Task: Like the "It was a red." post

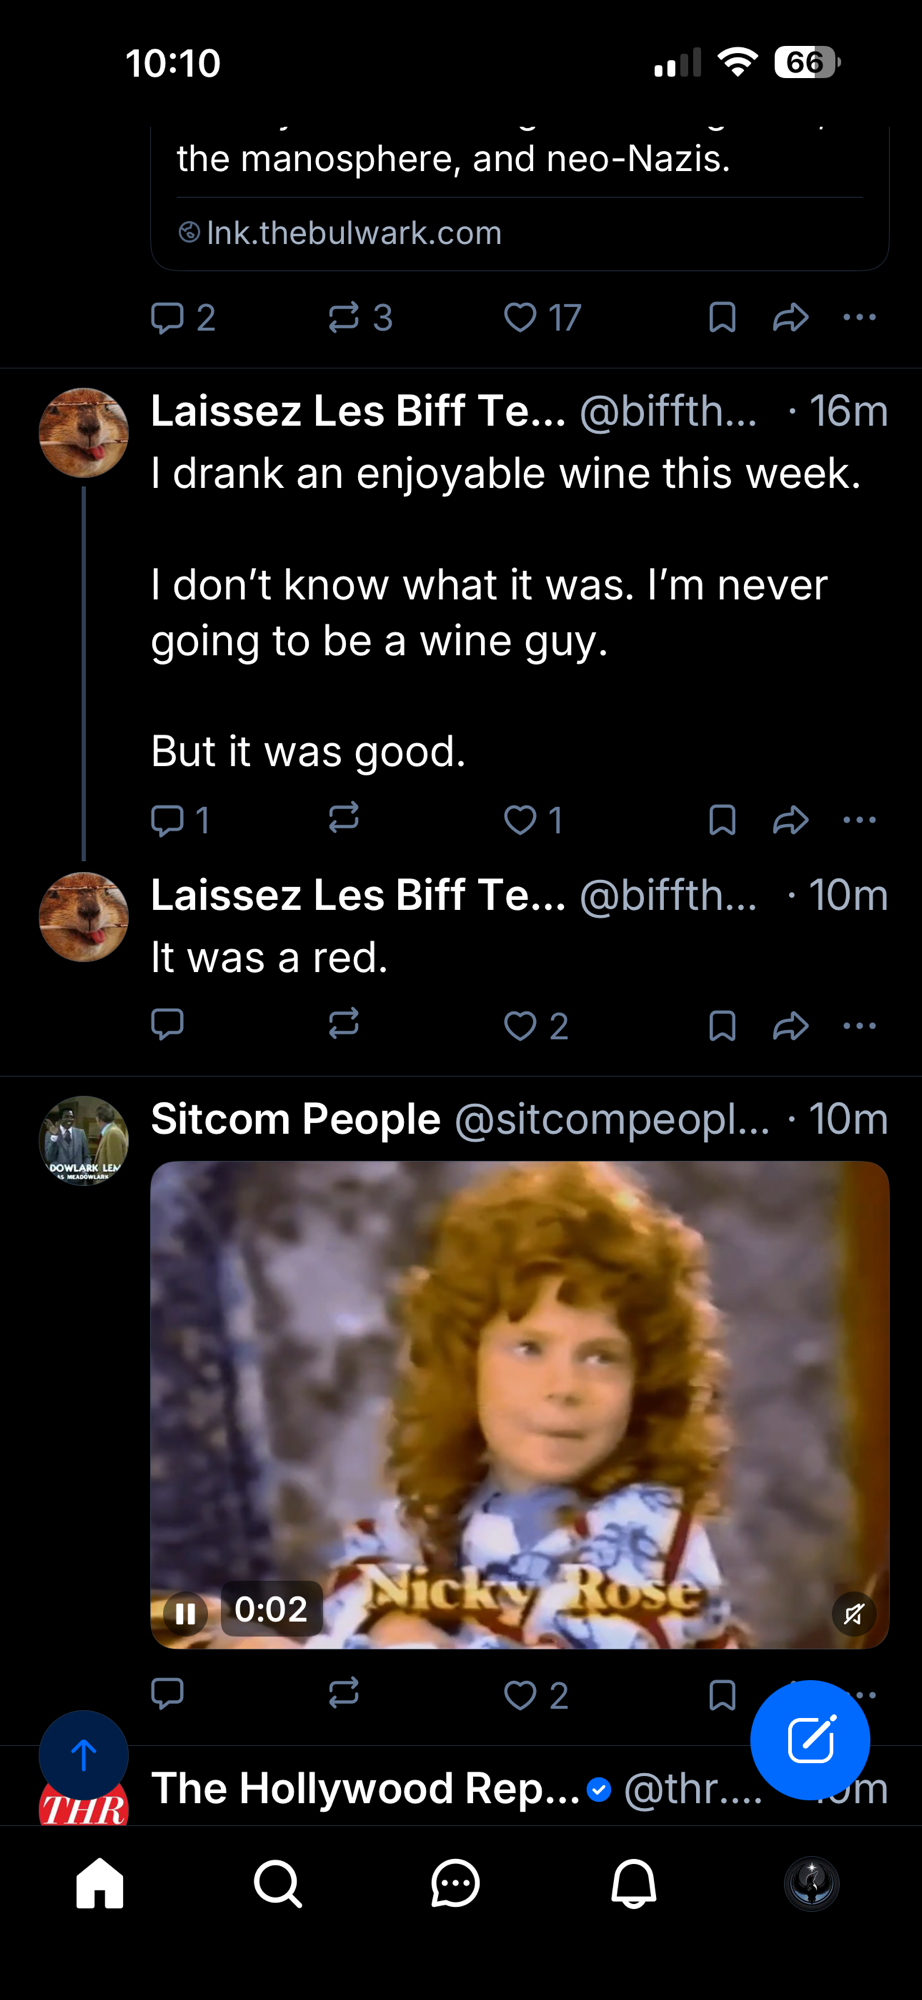Action: 520,1026
